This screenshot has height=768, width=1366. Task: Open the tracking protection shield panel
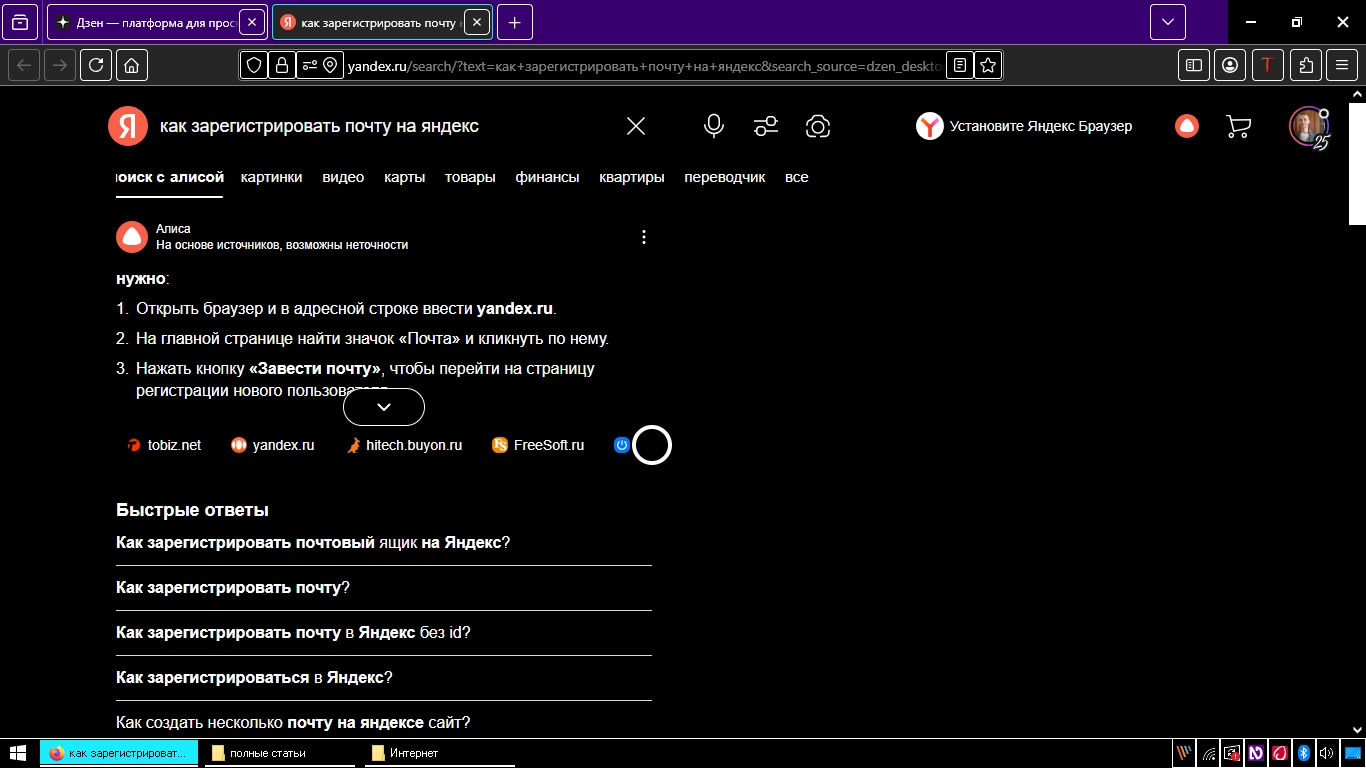(255, 65)
